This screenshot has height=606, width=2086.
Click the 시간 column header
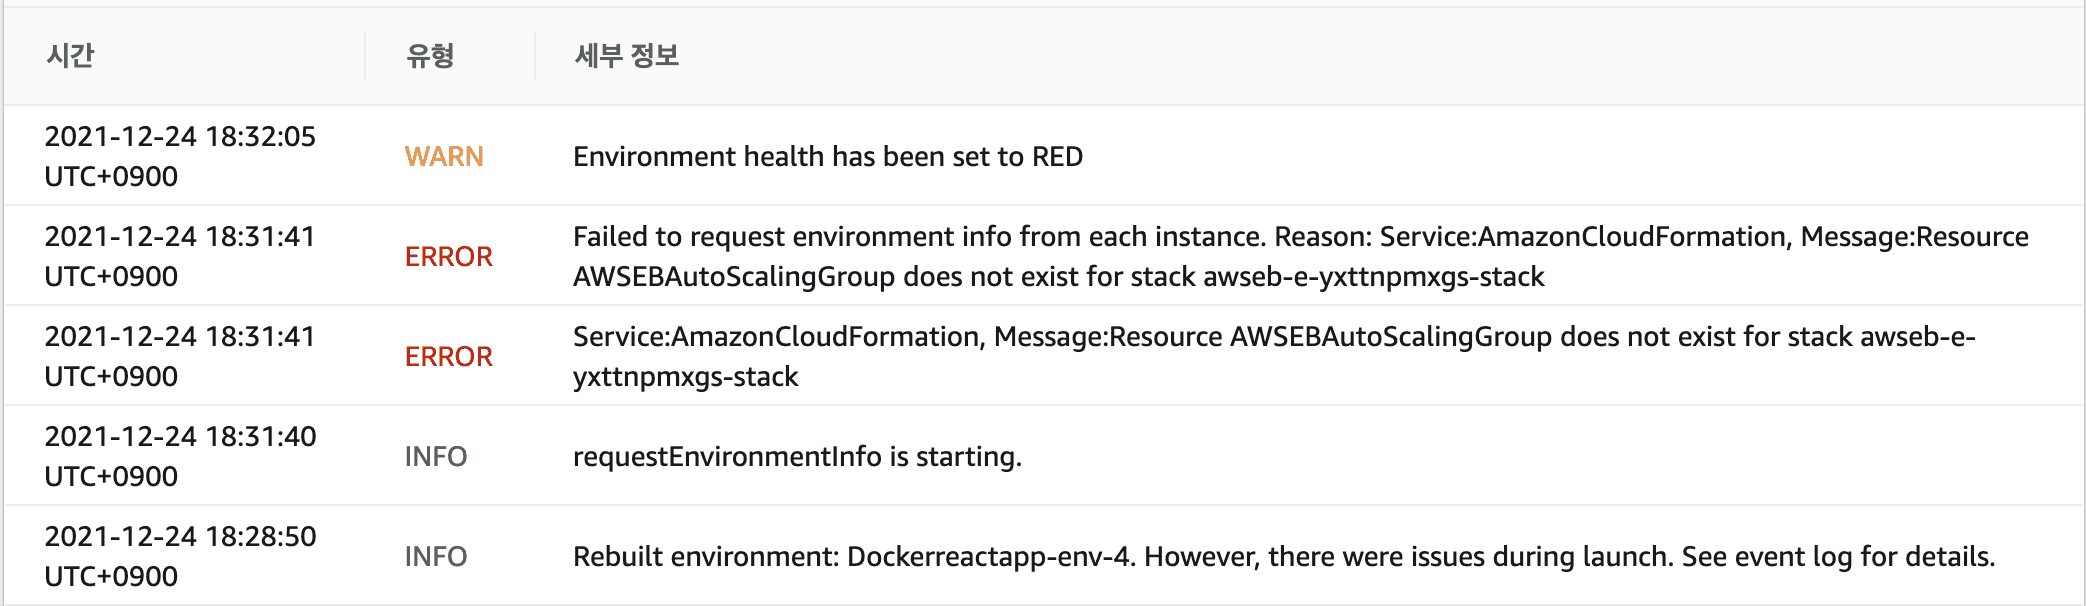(x=70, y=55)
